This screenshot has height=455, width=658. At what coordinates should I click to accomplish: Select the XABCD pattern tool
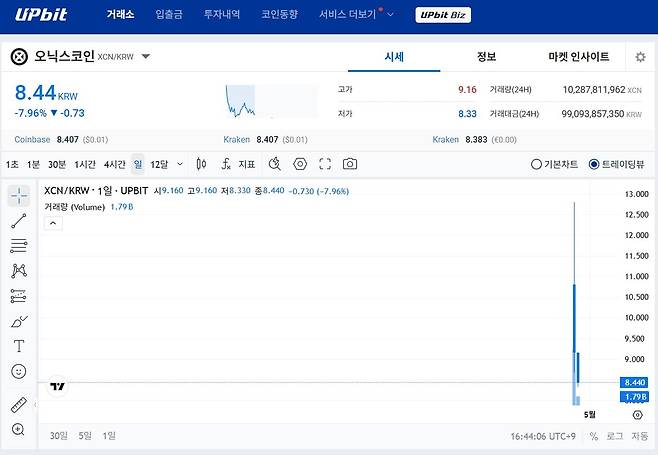19,271
